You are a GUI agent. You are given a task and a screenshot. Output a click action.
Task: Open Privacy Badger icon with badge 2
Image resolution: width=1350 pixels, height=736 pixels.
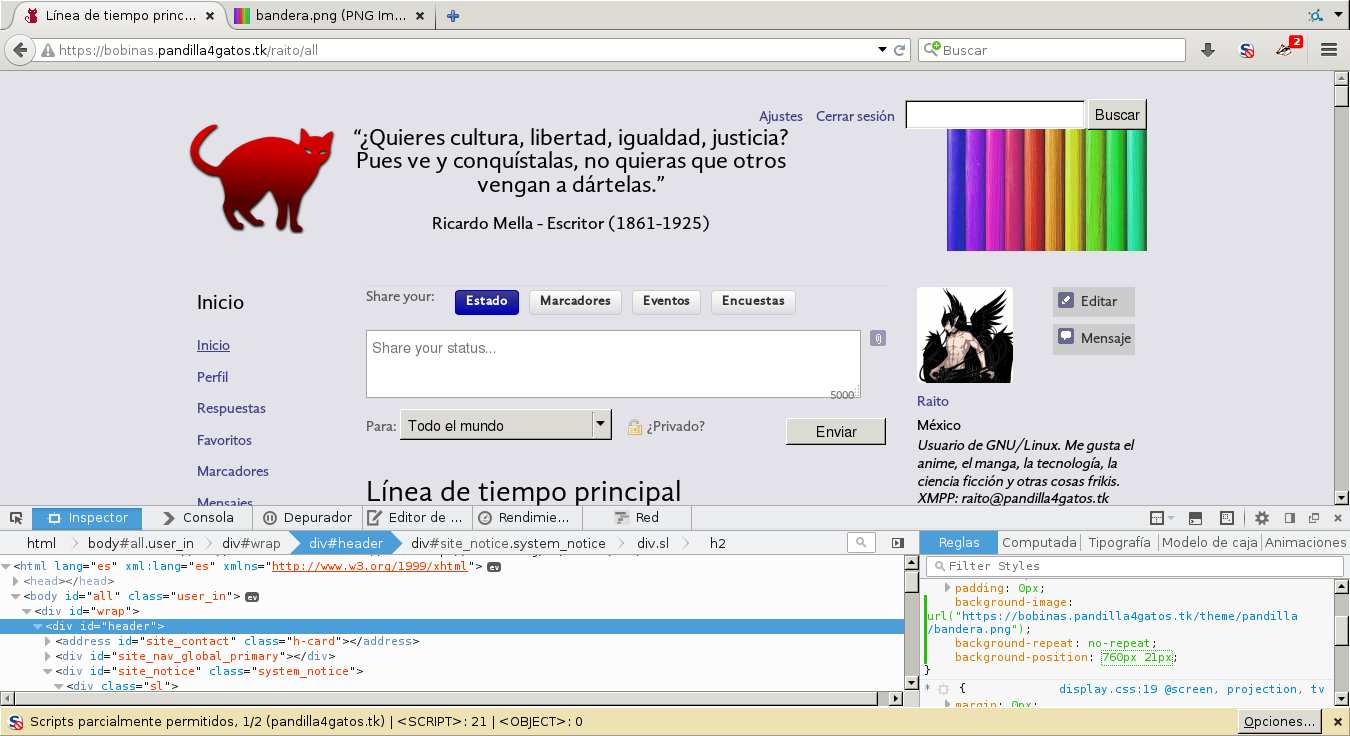pyautogui.click(x=1288, y=48)
